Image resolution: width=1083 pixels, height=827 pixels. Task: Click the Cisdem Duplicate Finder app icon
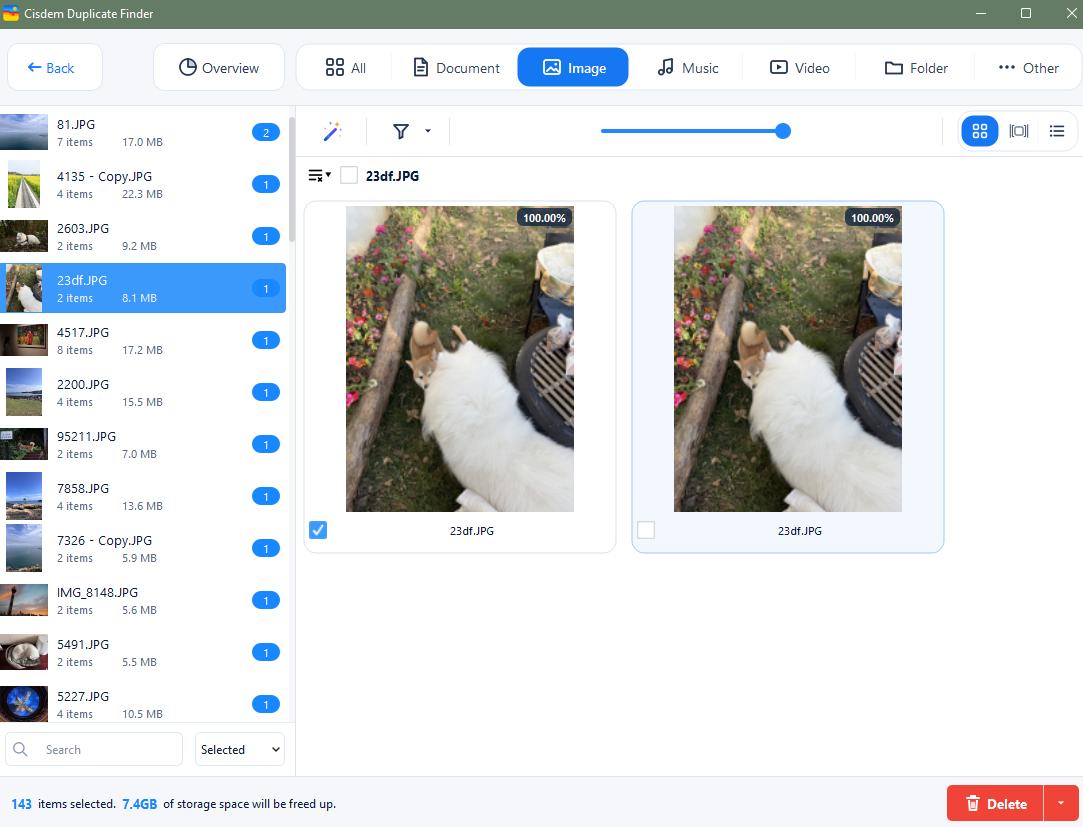(x=10, y=13)
